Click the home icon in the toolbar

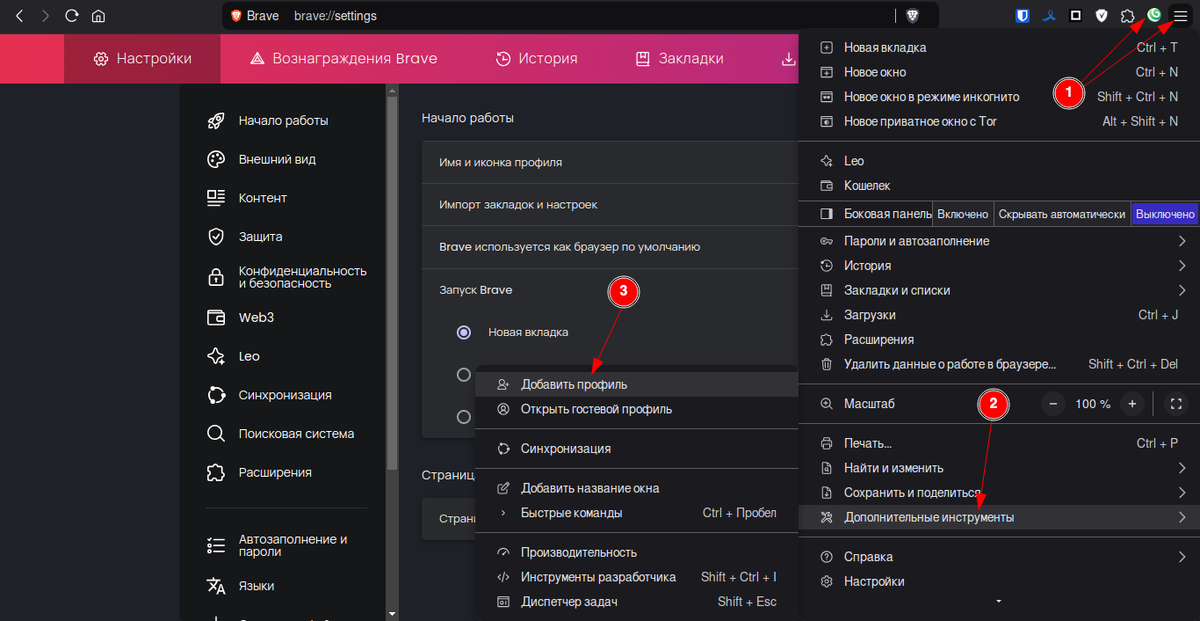(x=98, y=16)
